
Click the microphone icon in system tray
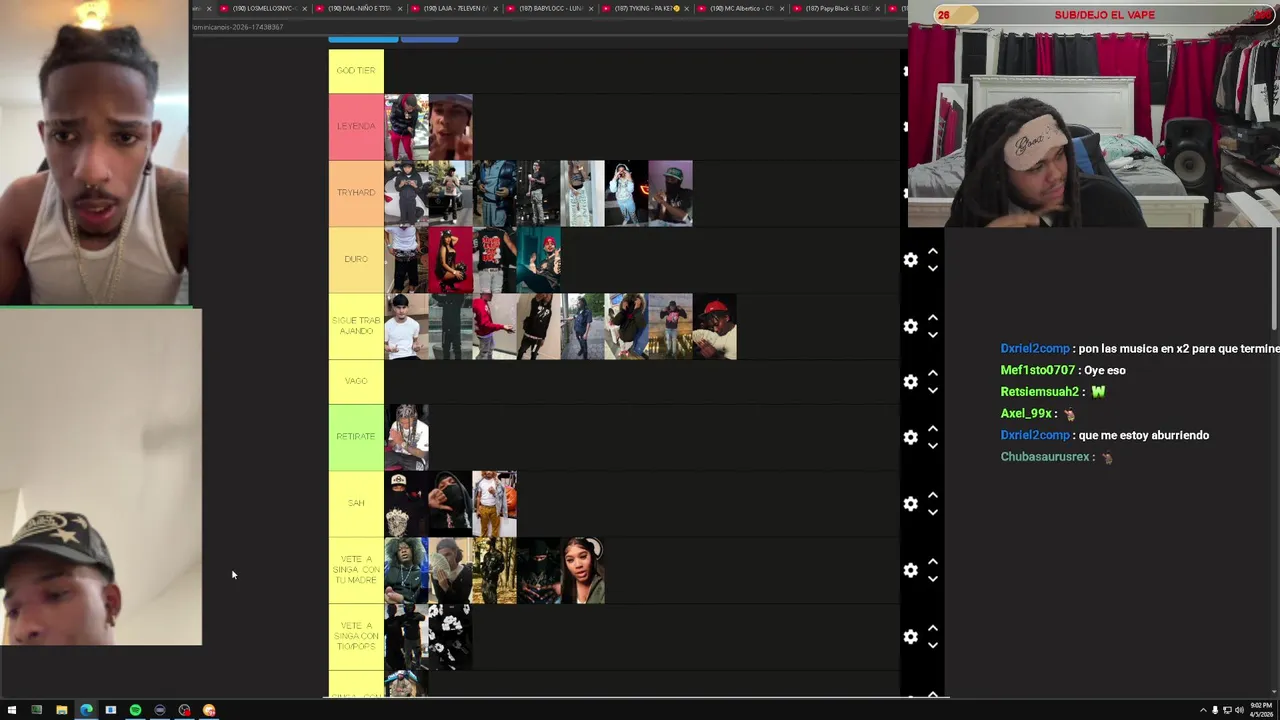point(1215,710)
